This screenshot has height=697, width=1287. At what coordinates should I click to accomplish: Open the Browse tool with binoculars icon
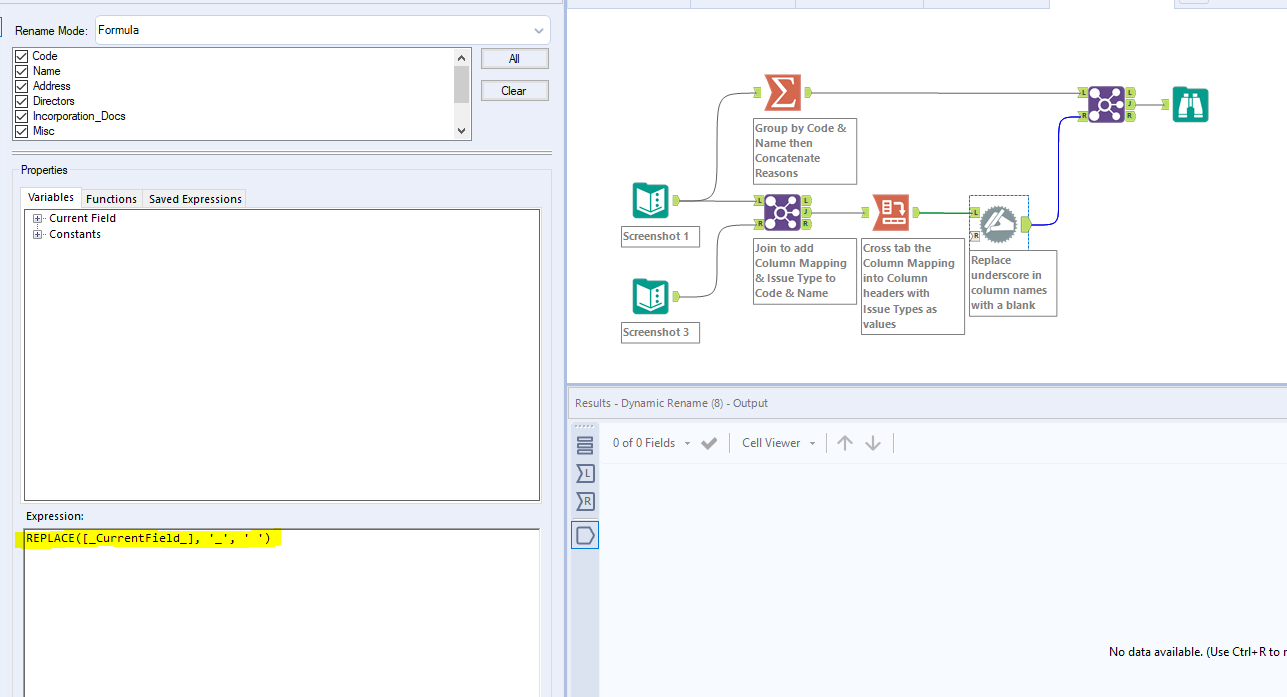(1190, 103)
